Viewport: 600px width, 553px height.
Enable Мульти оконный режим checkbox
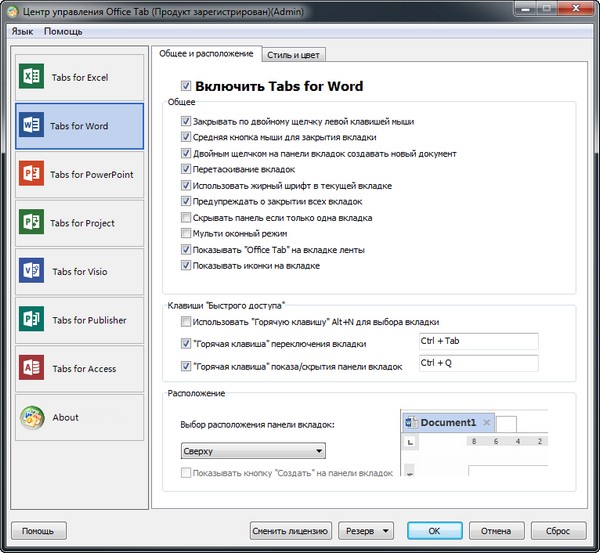point(186,233)
